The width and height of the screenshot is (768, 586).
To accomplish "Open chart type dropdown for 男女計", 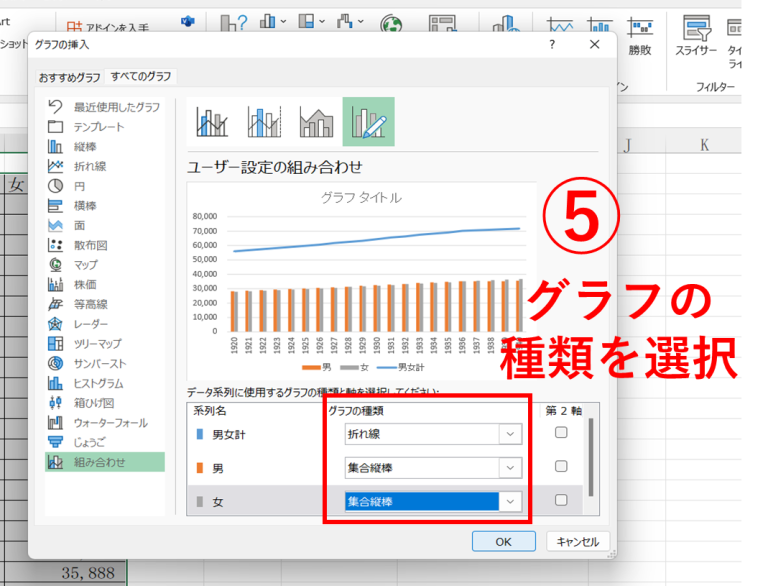I will [x=510, y=434].
